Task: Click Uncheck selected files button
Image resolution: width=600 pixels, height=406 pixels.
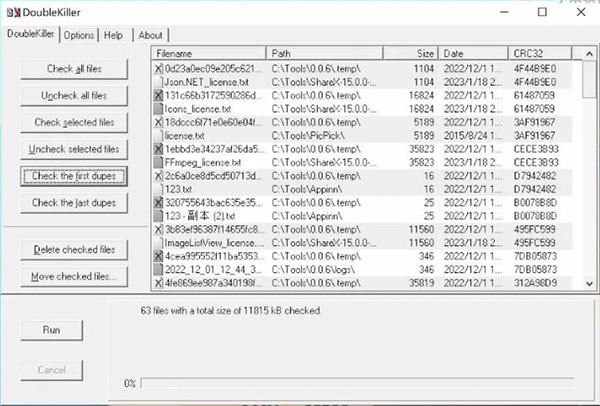Action: 74,149
